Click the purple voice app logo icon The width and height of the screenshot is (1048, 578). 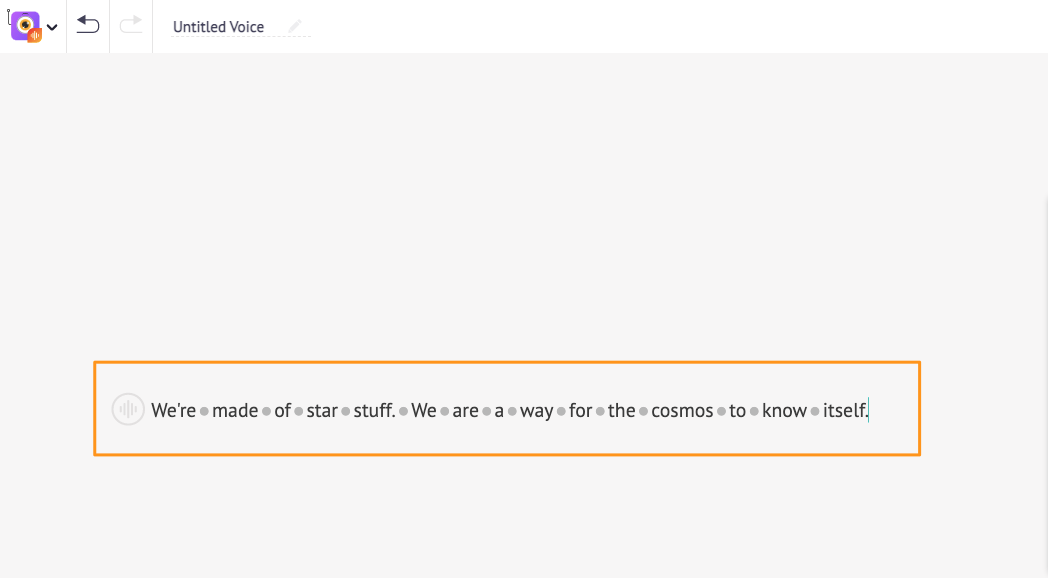point(26,27)
